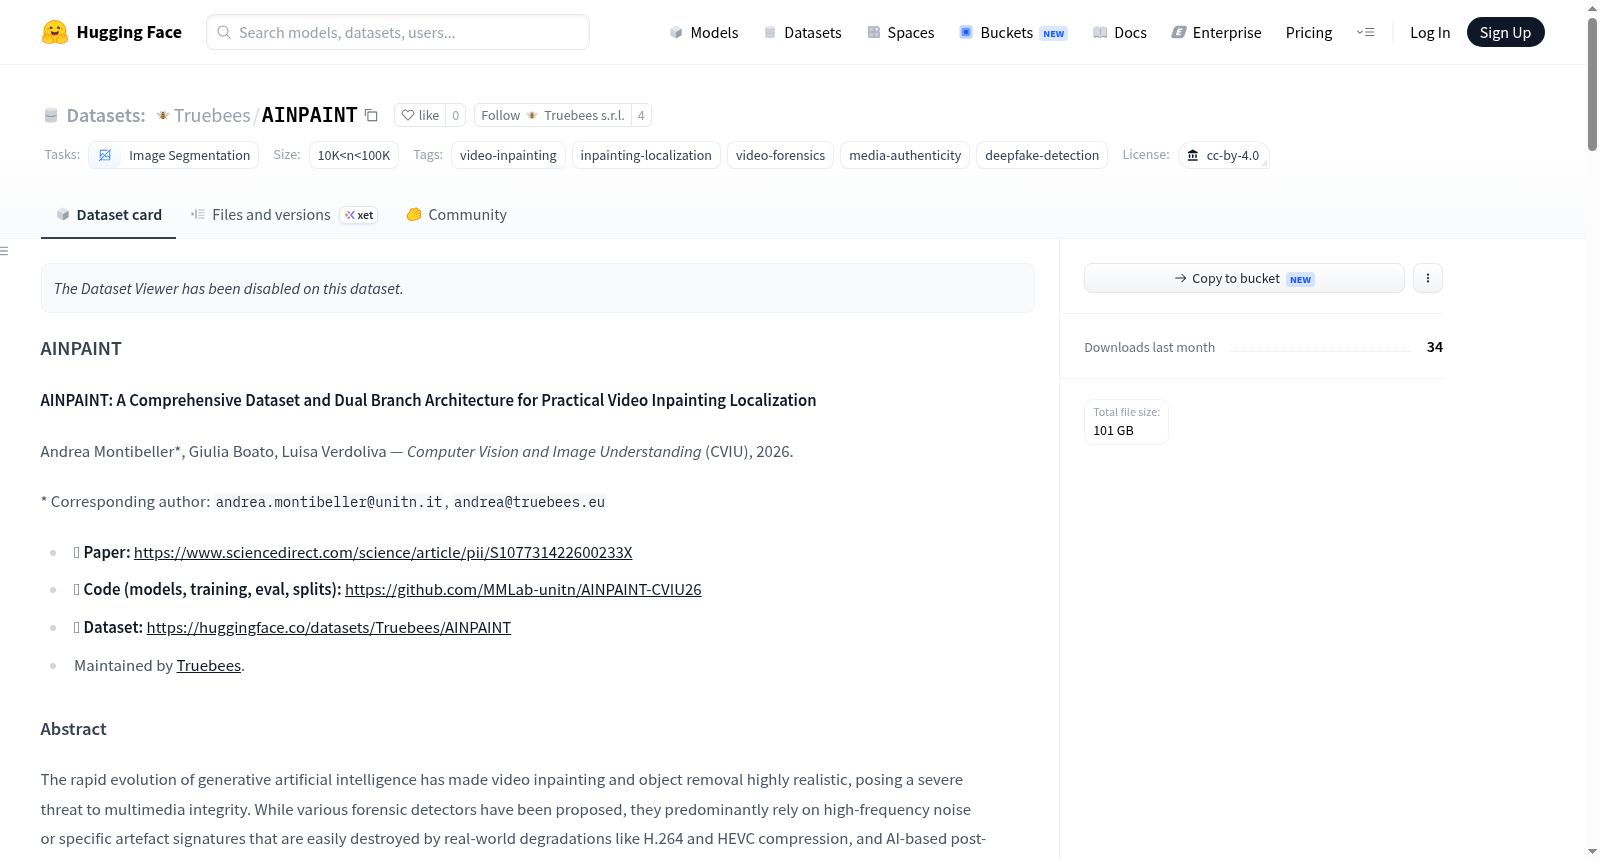Image resolution: width=1600 pixels, height=861 pixels.
Task: Click the inpainting-localization tag
Action: 646,155
